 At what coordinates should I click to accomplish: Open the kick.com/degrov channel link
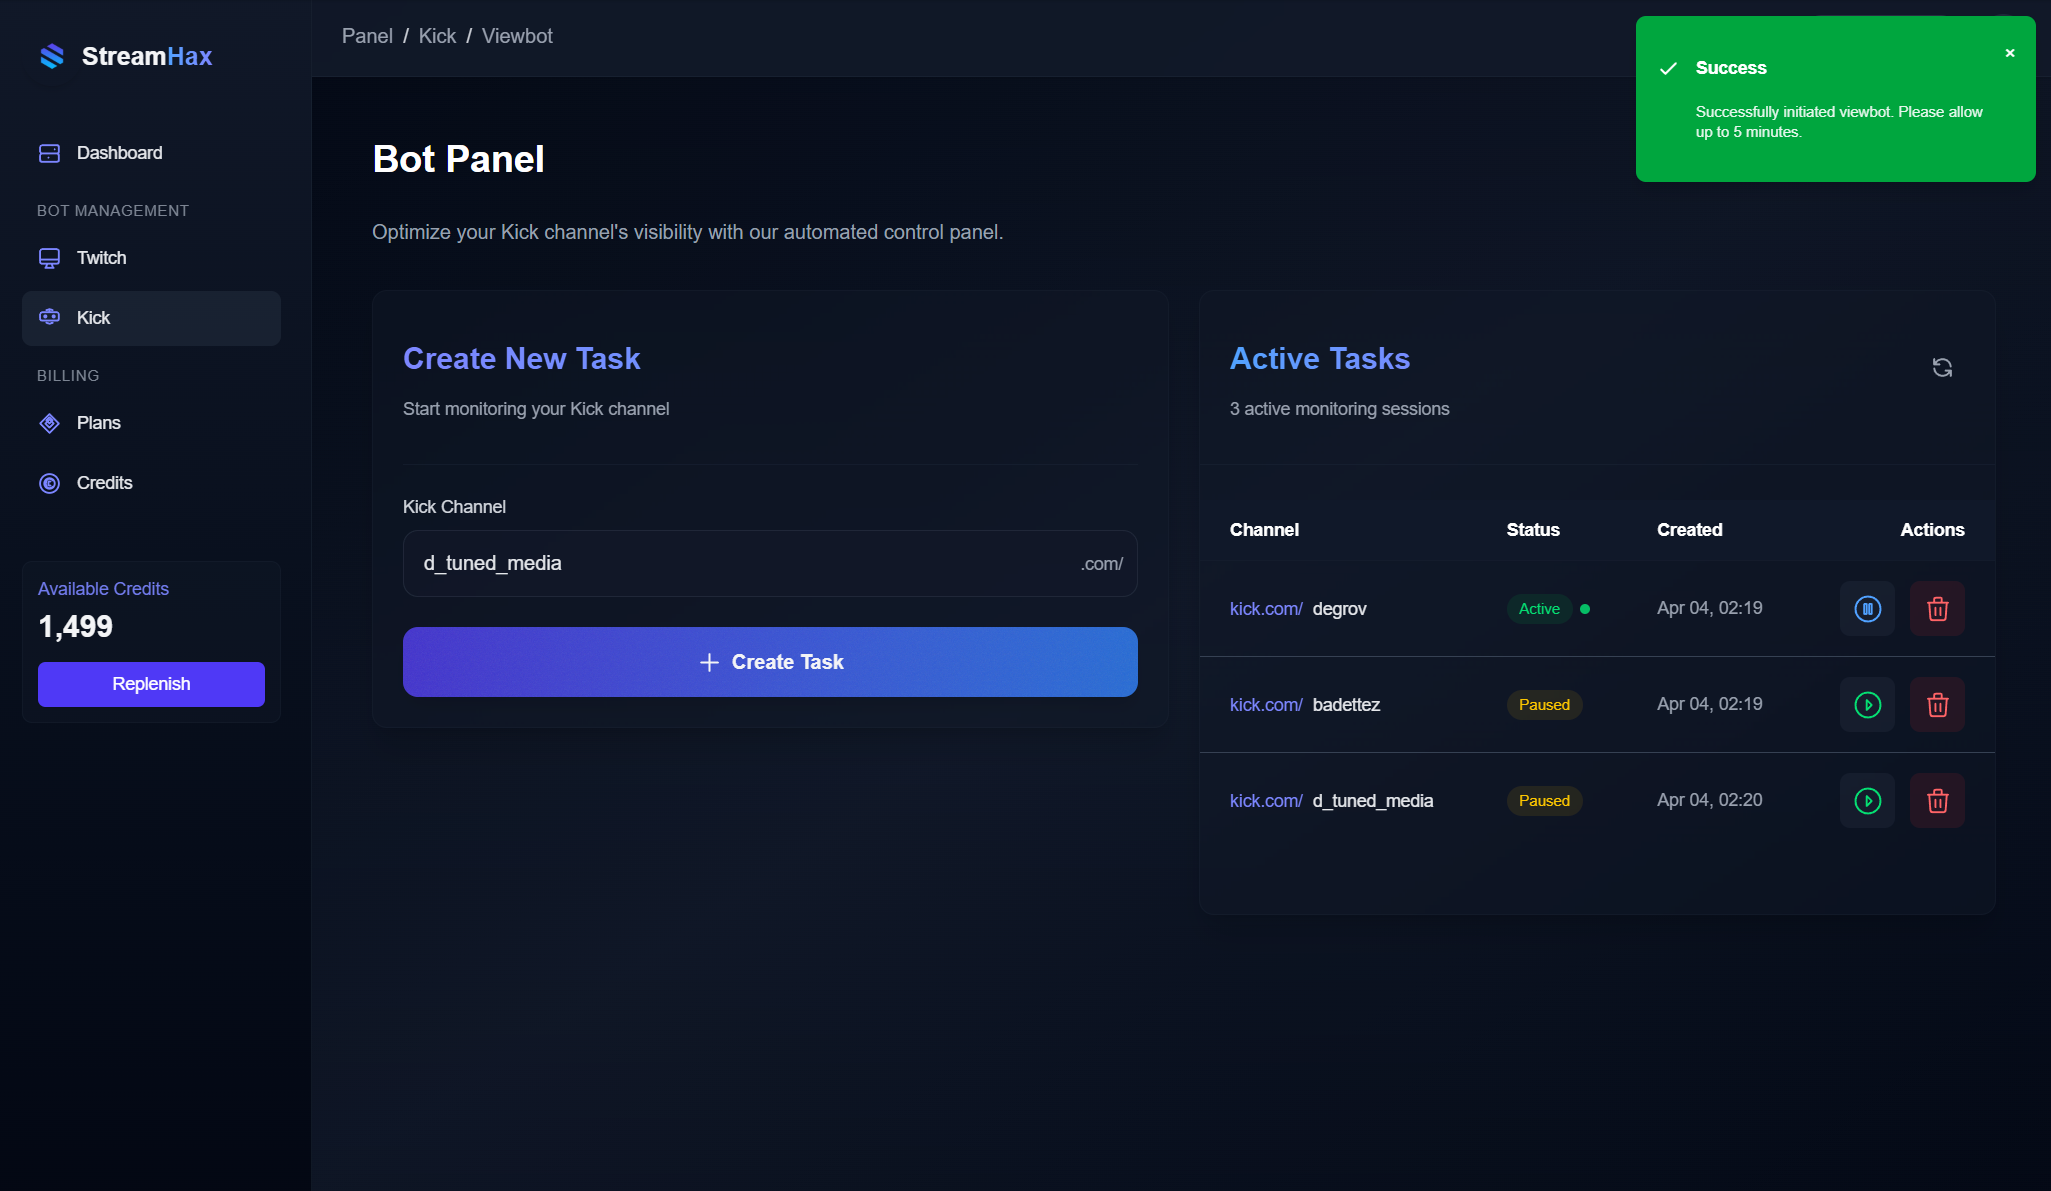click(1265, 608)
